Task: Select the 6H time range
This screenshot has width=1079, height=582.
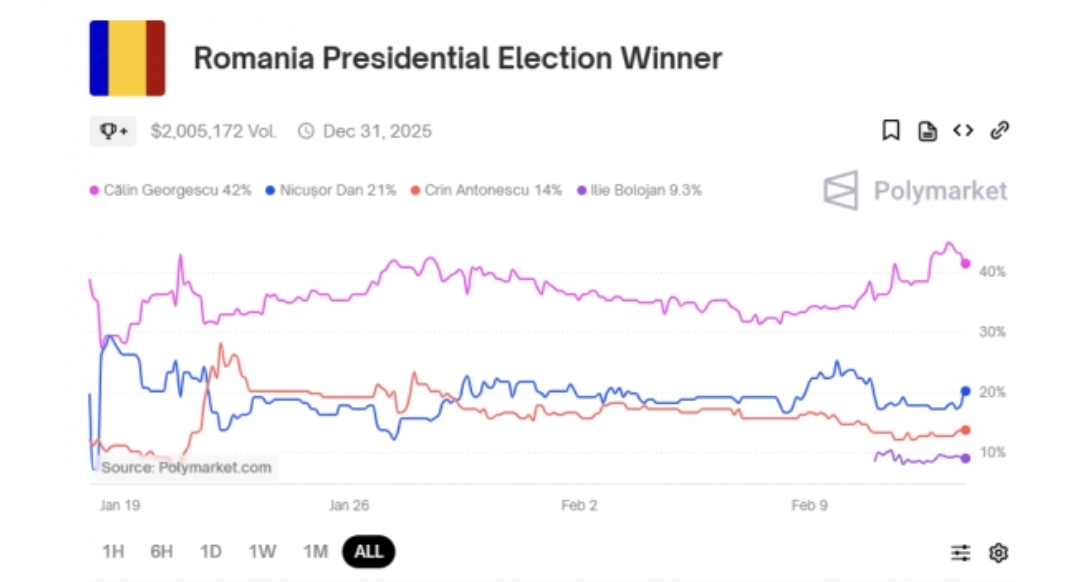Action: [162, 551]
